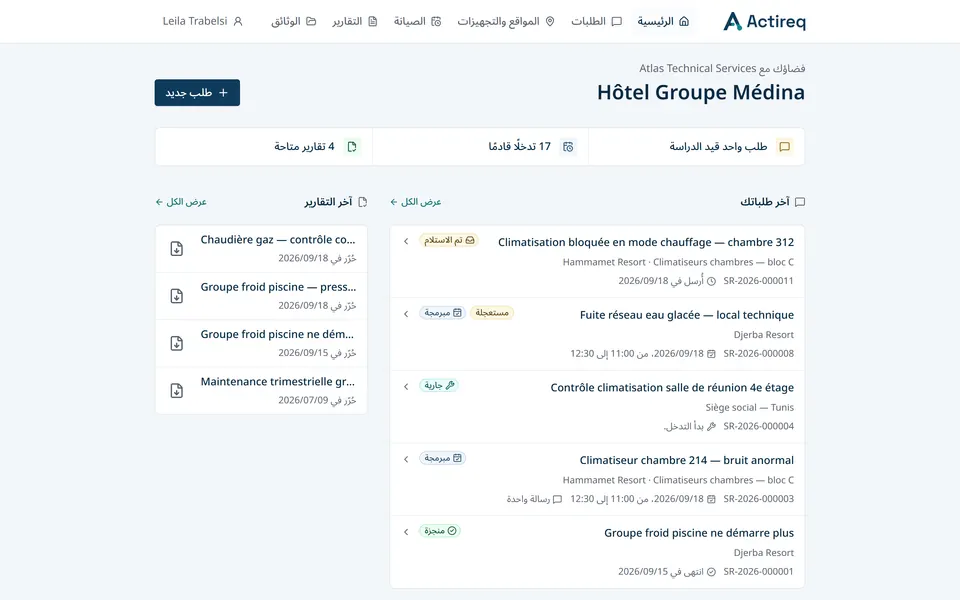This screenshot has height=600, width=960.
Task: Expand the Fuite réseau eau glacée request chevron
Action: tap(406, 314)
